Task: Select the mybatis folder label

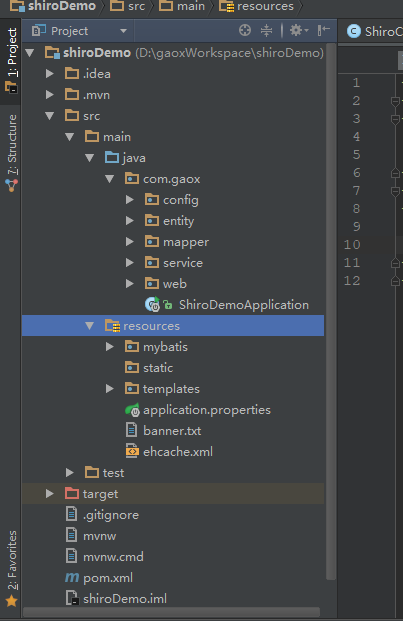Action: point(165,347)
